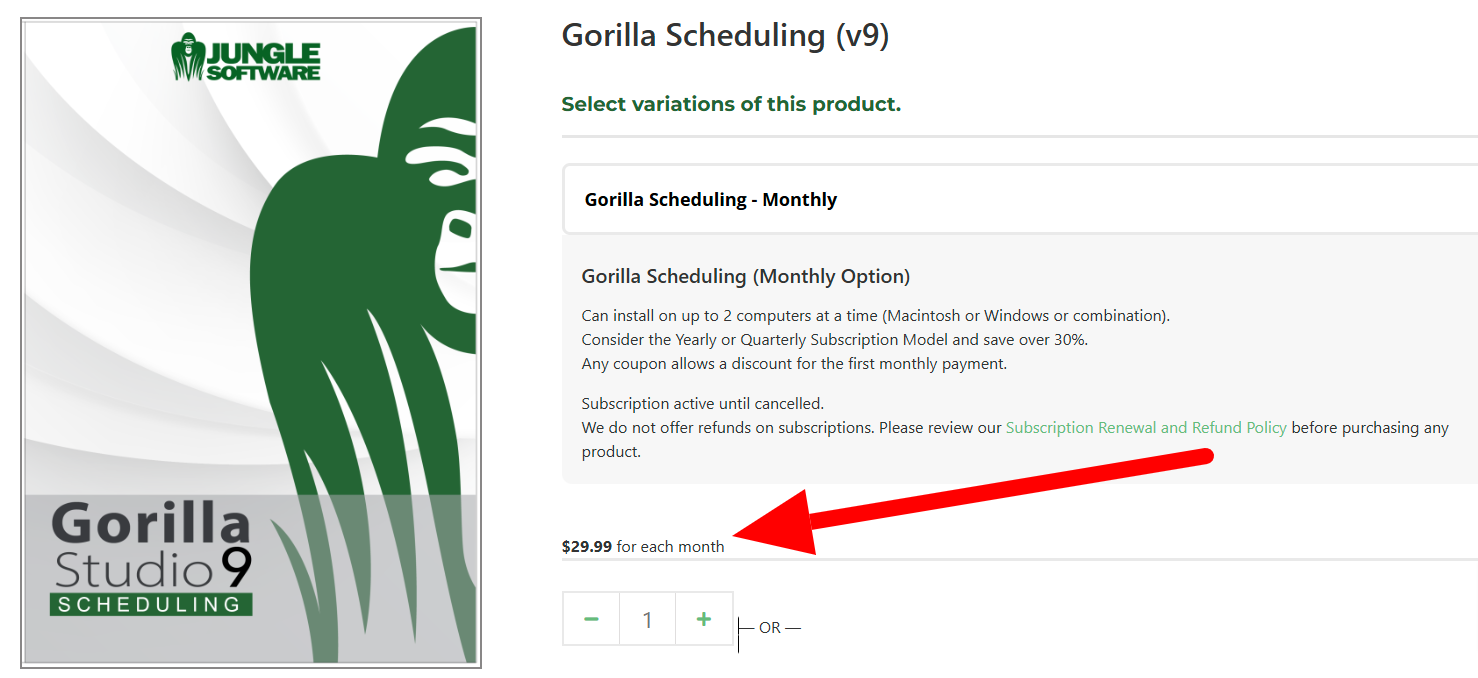Viewport: 1478px width, 678px height.
Task: Click the "Subscription active until cancelled" text
Action: pos(702,404)
